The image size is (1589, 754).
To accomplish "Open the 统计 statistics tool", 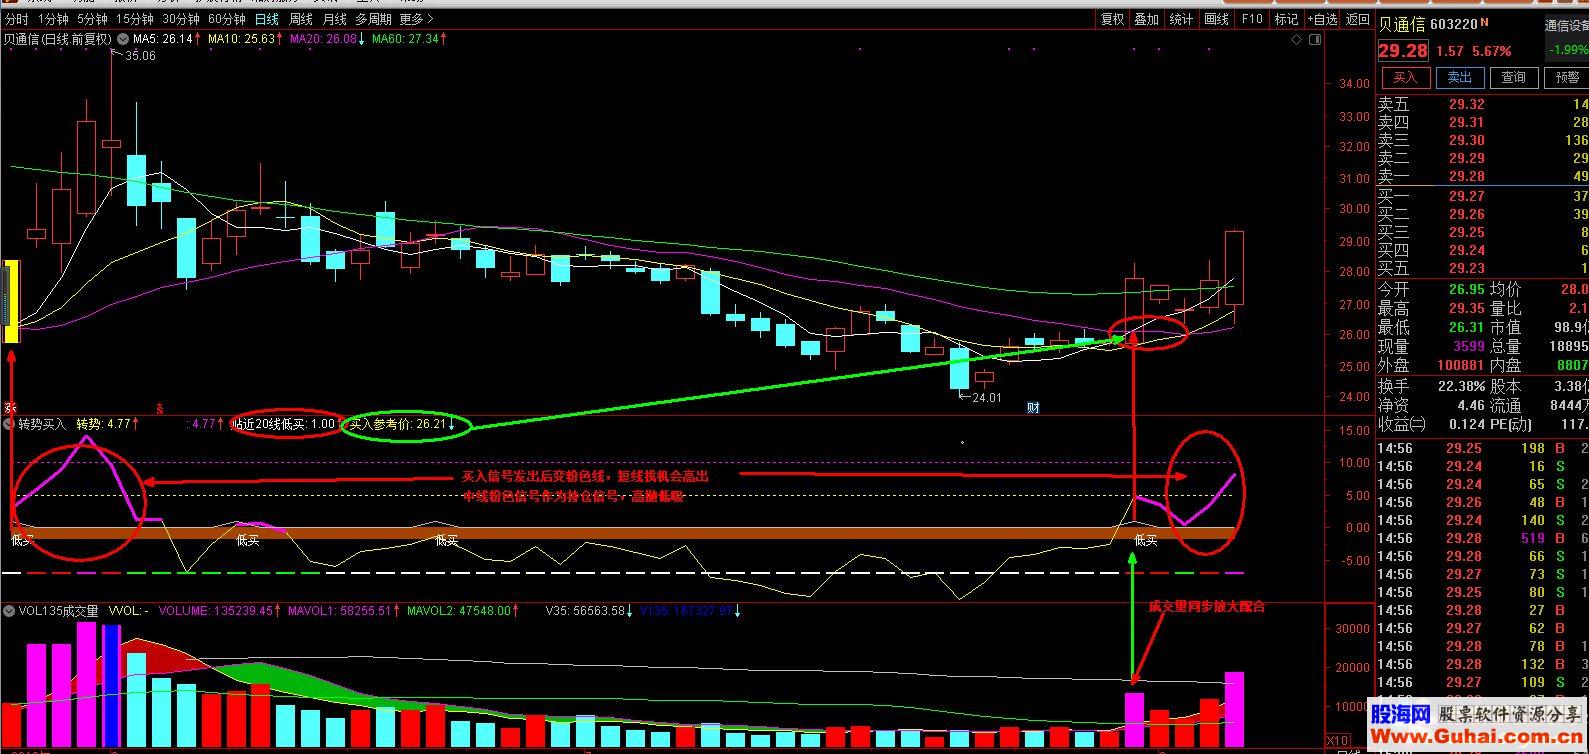I will pyautogui.click(x=1181, y=19).
